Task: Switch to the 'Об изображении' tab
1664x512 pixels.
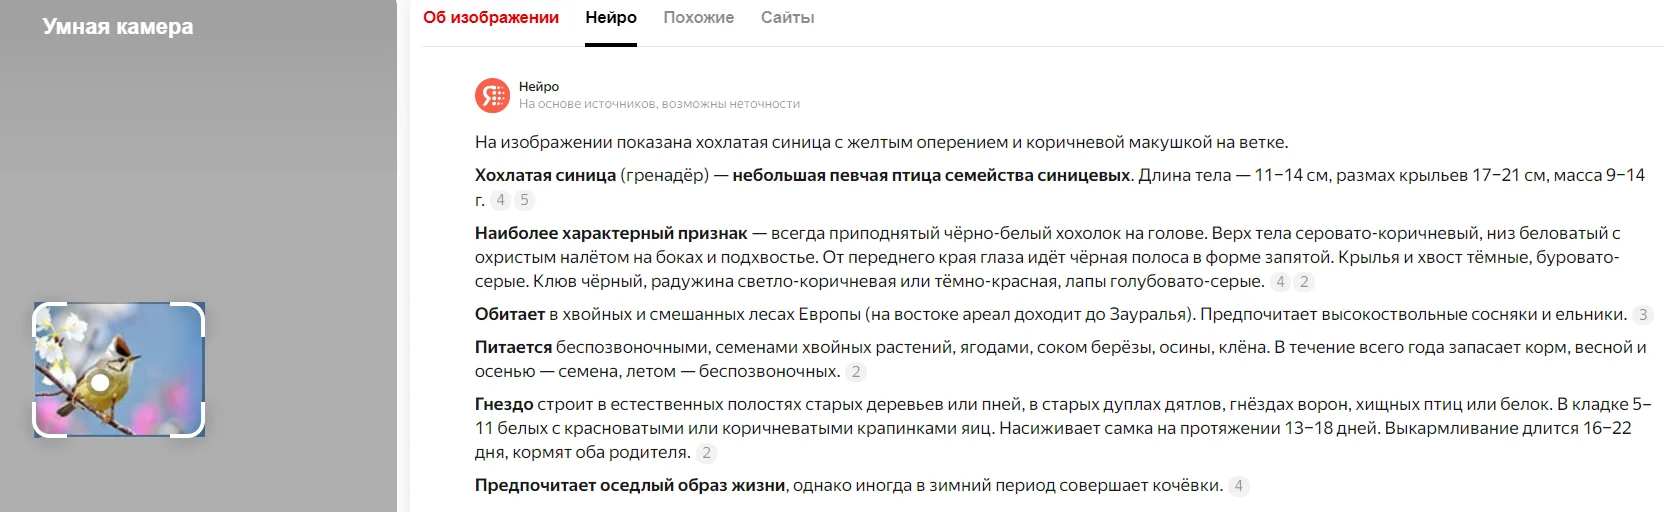Action: point(490,18)
